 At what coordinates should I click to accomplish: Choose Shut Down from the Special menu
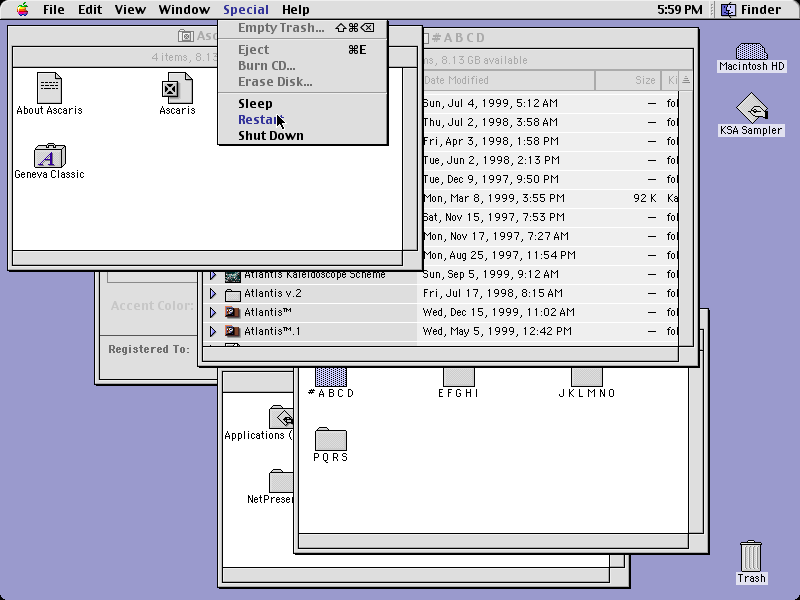(303, 136)
